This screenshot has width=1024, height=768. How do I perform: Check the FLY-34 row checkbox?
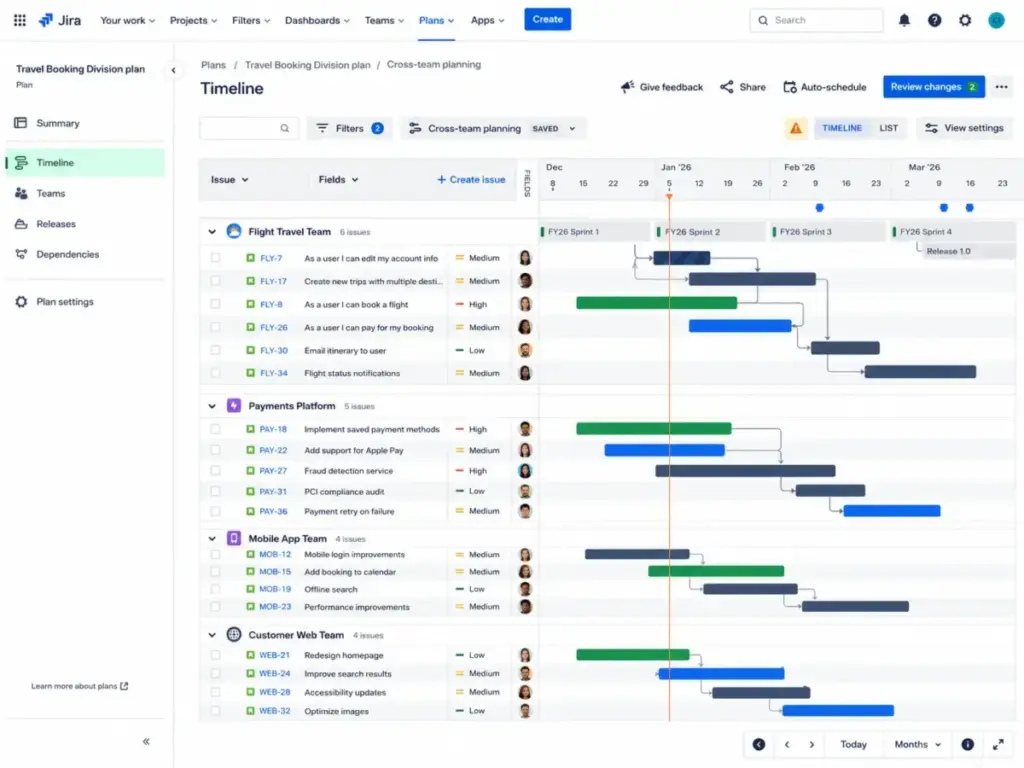tap(215, 373)
